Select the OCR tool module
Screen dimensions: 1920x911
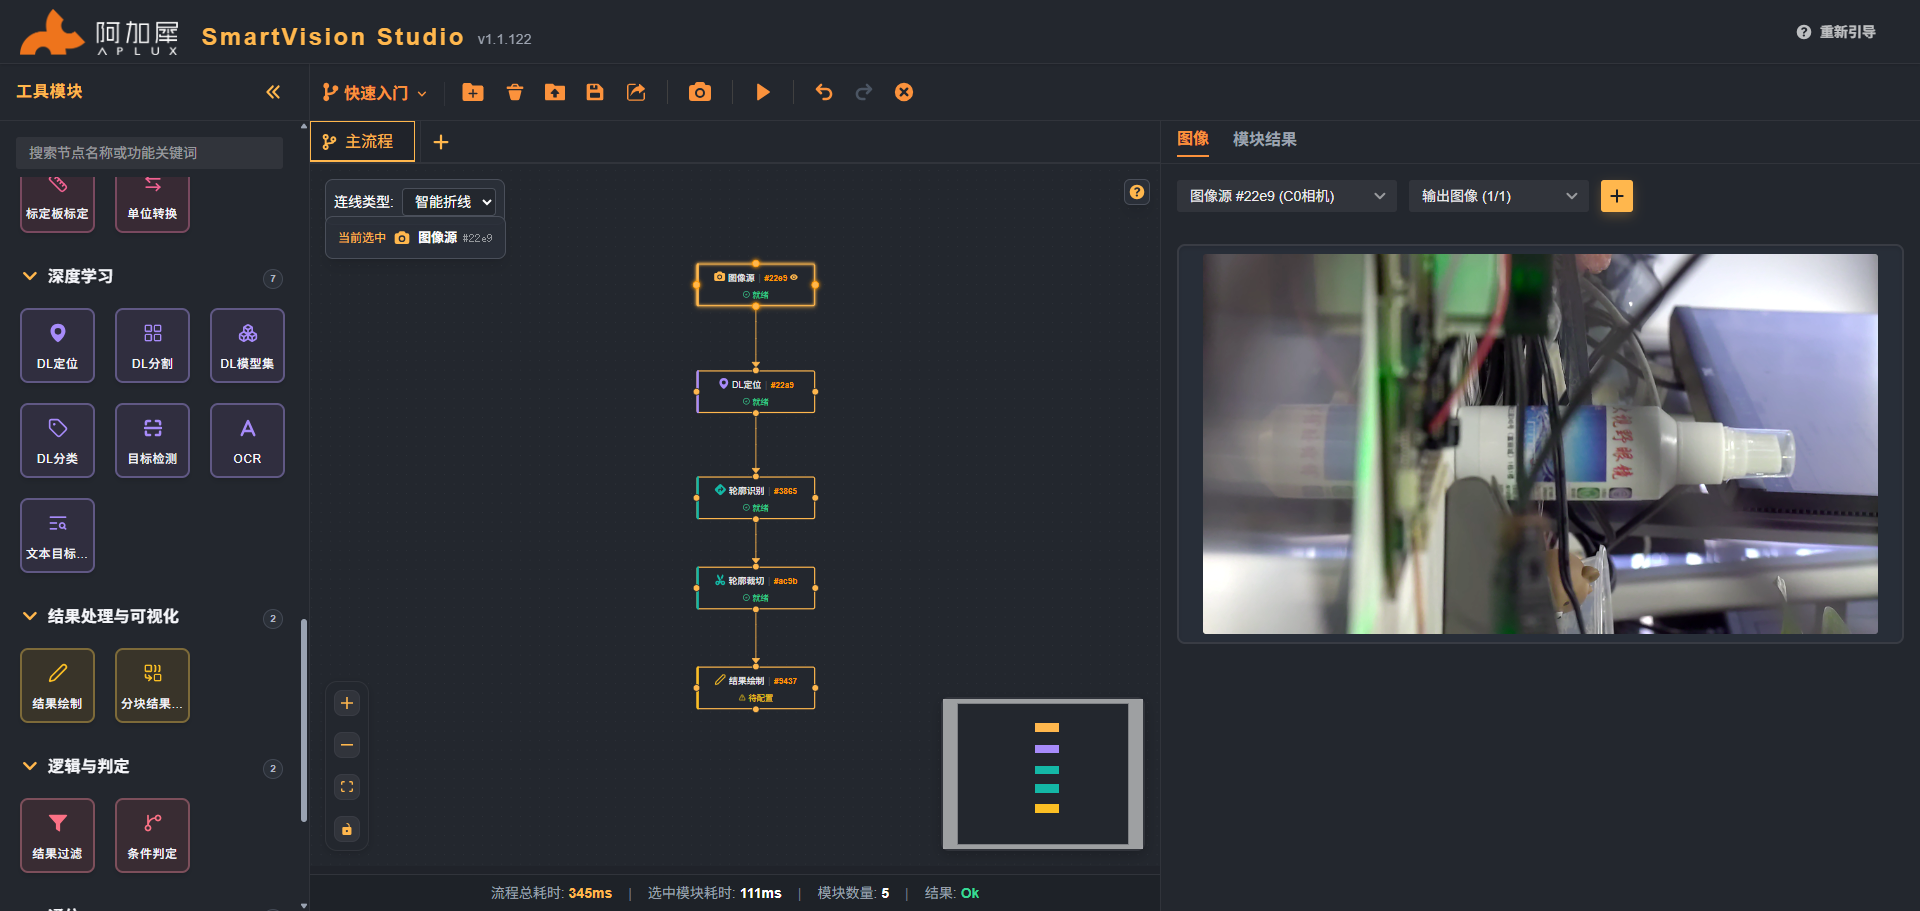247,440
